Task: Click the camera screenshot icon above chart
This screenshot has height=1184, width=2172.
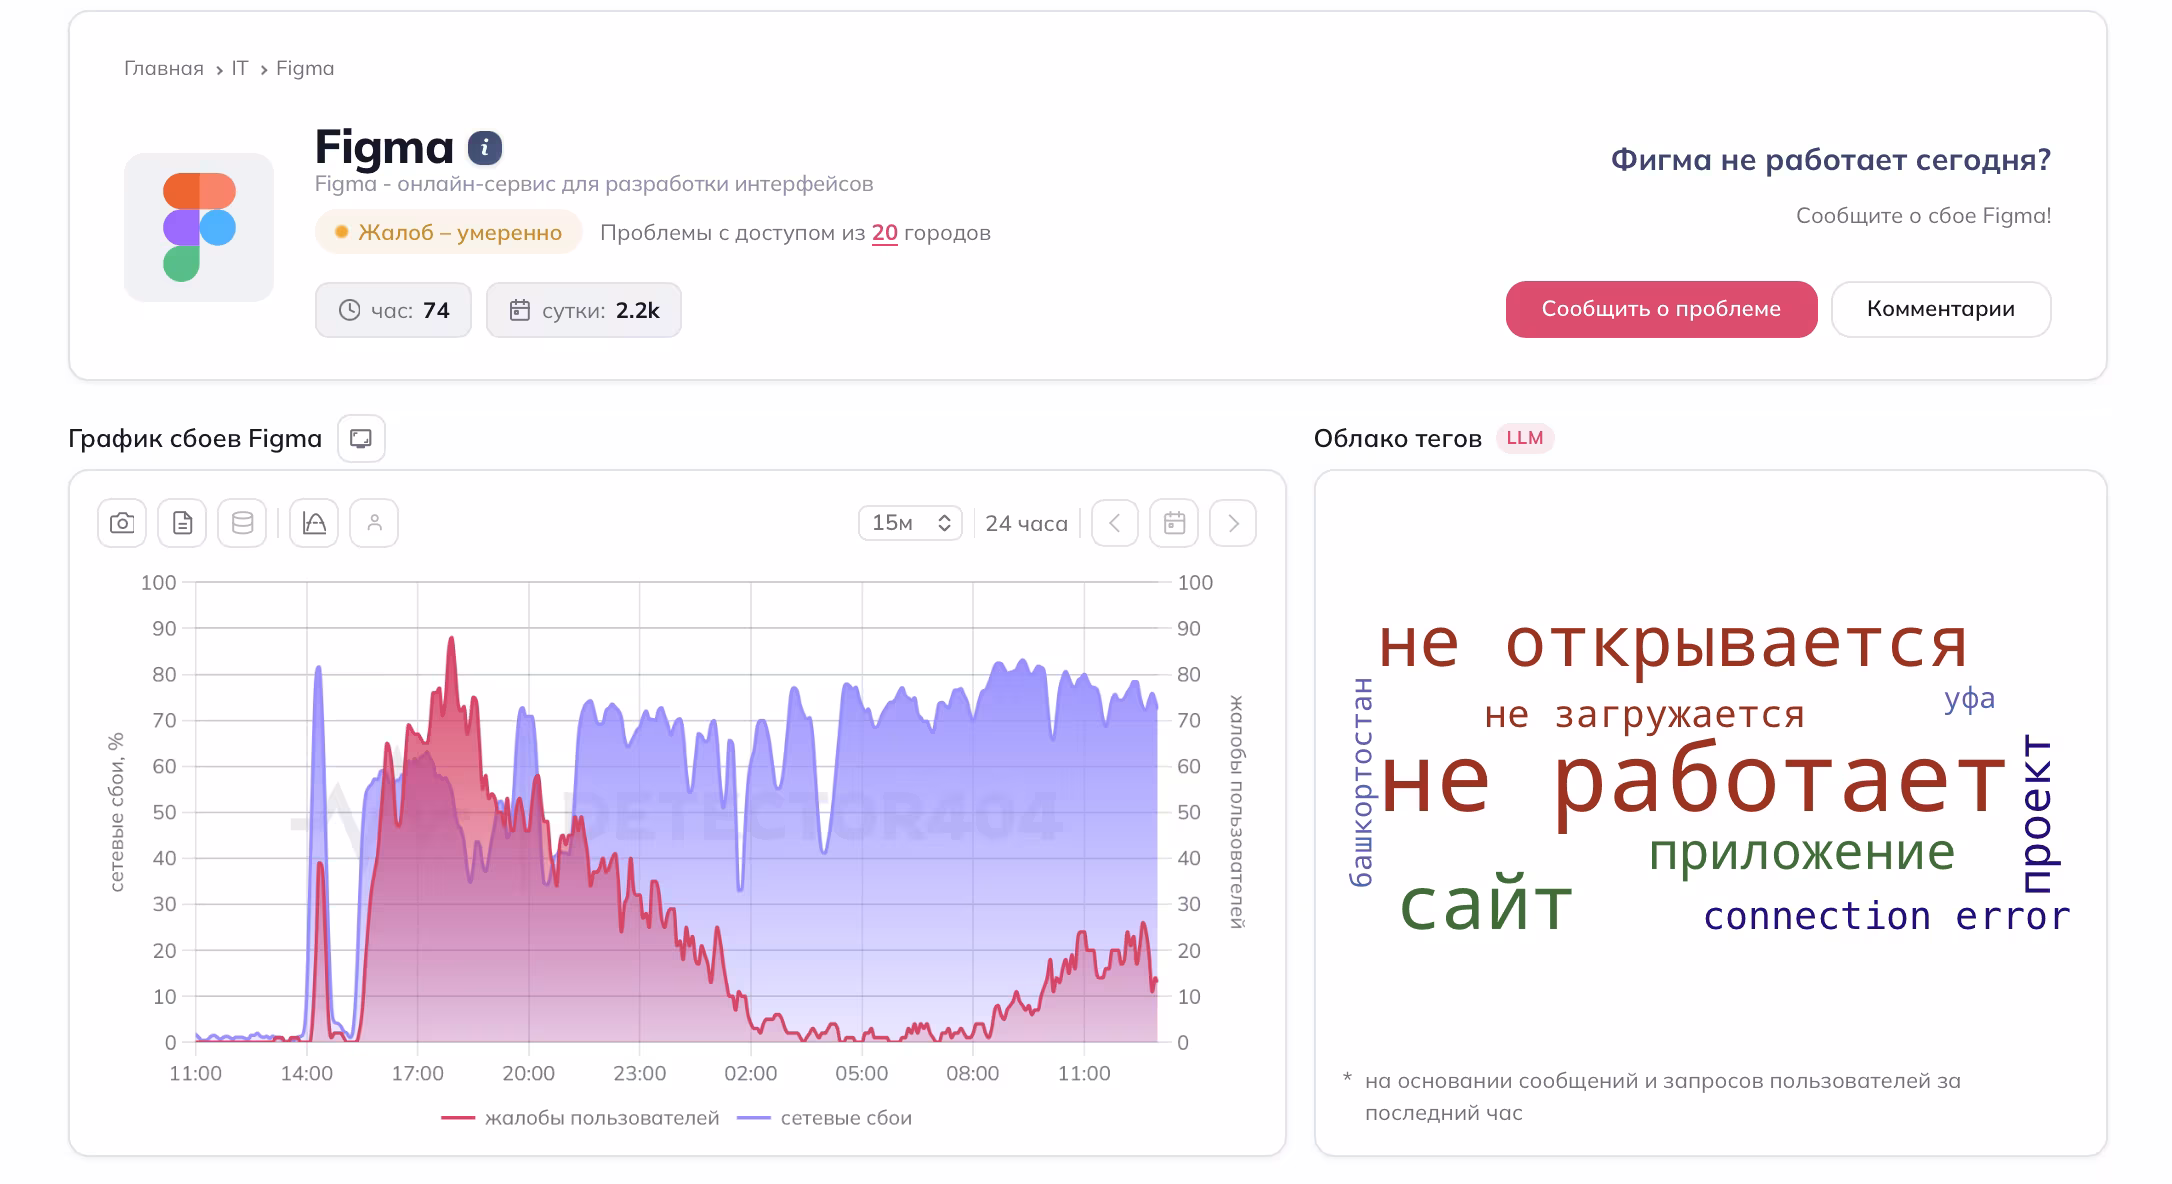Action: pyautogui.click(x=122, y=523)
